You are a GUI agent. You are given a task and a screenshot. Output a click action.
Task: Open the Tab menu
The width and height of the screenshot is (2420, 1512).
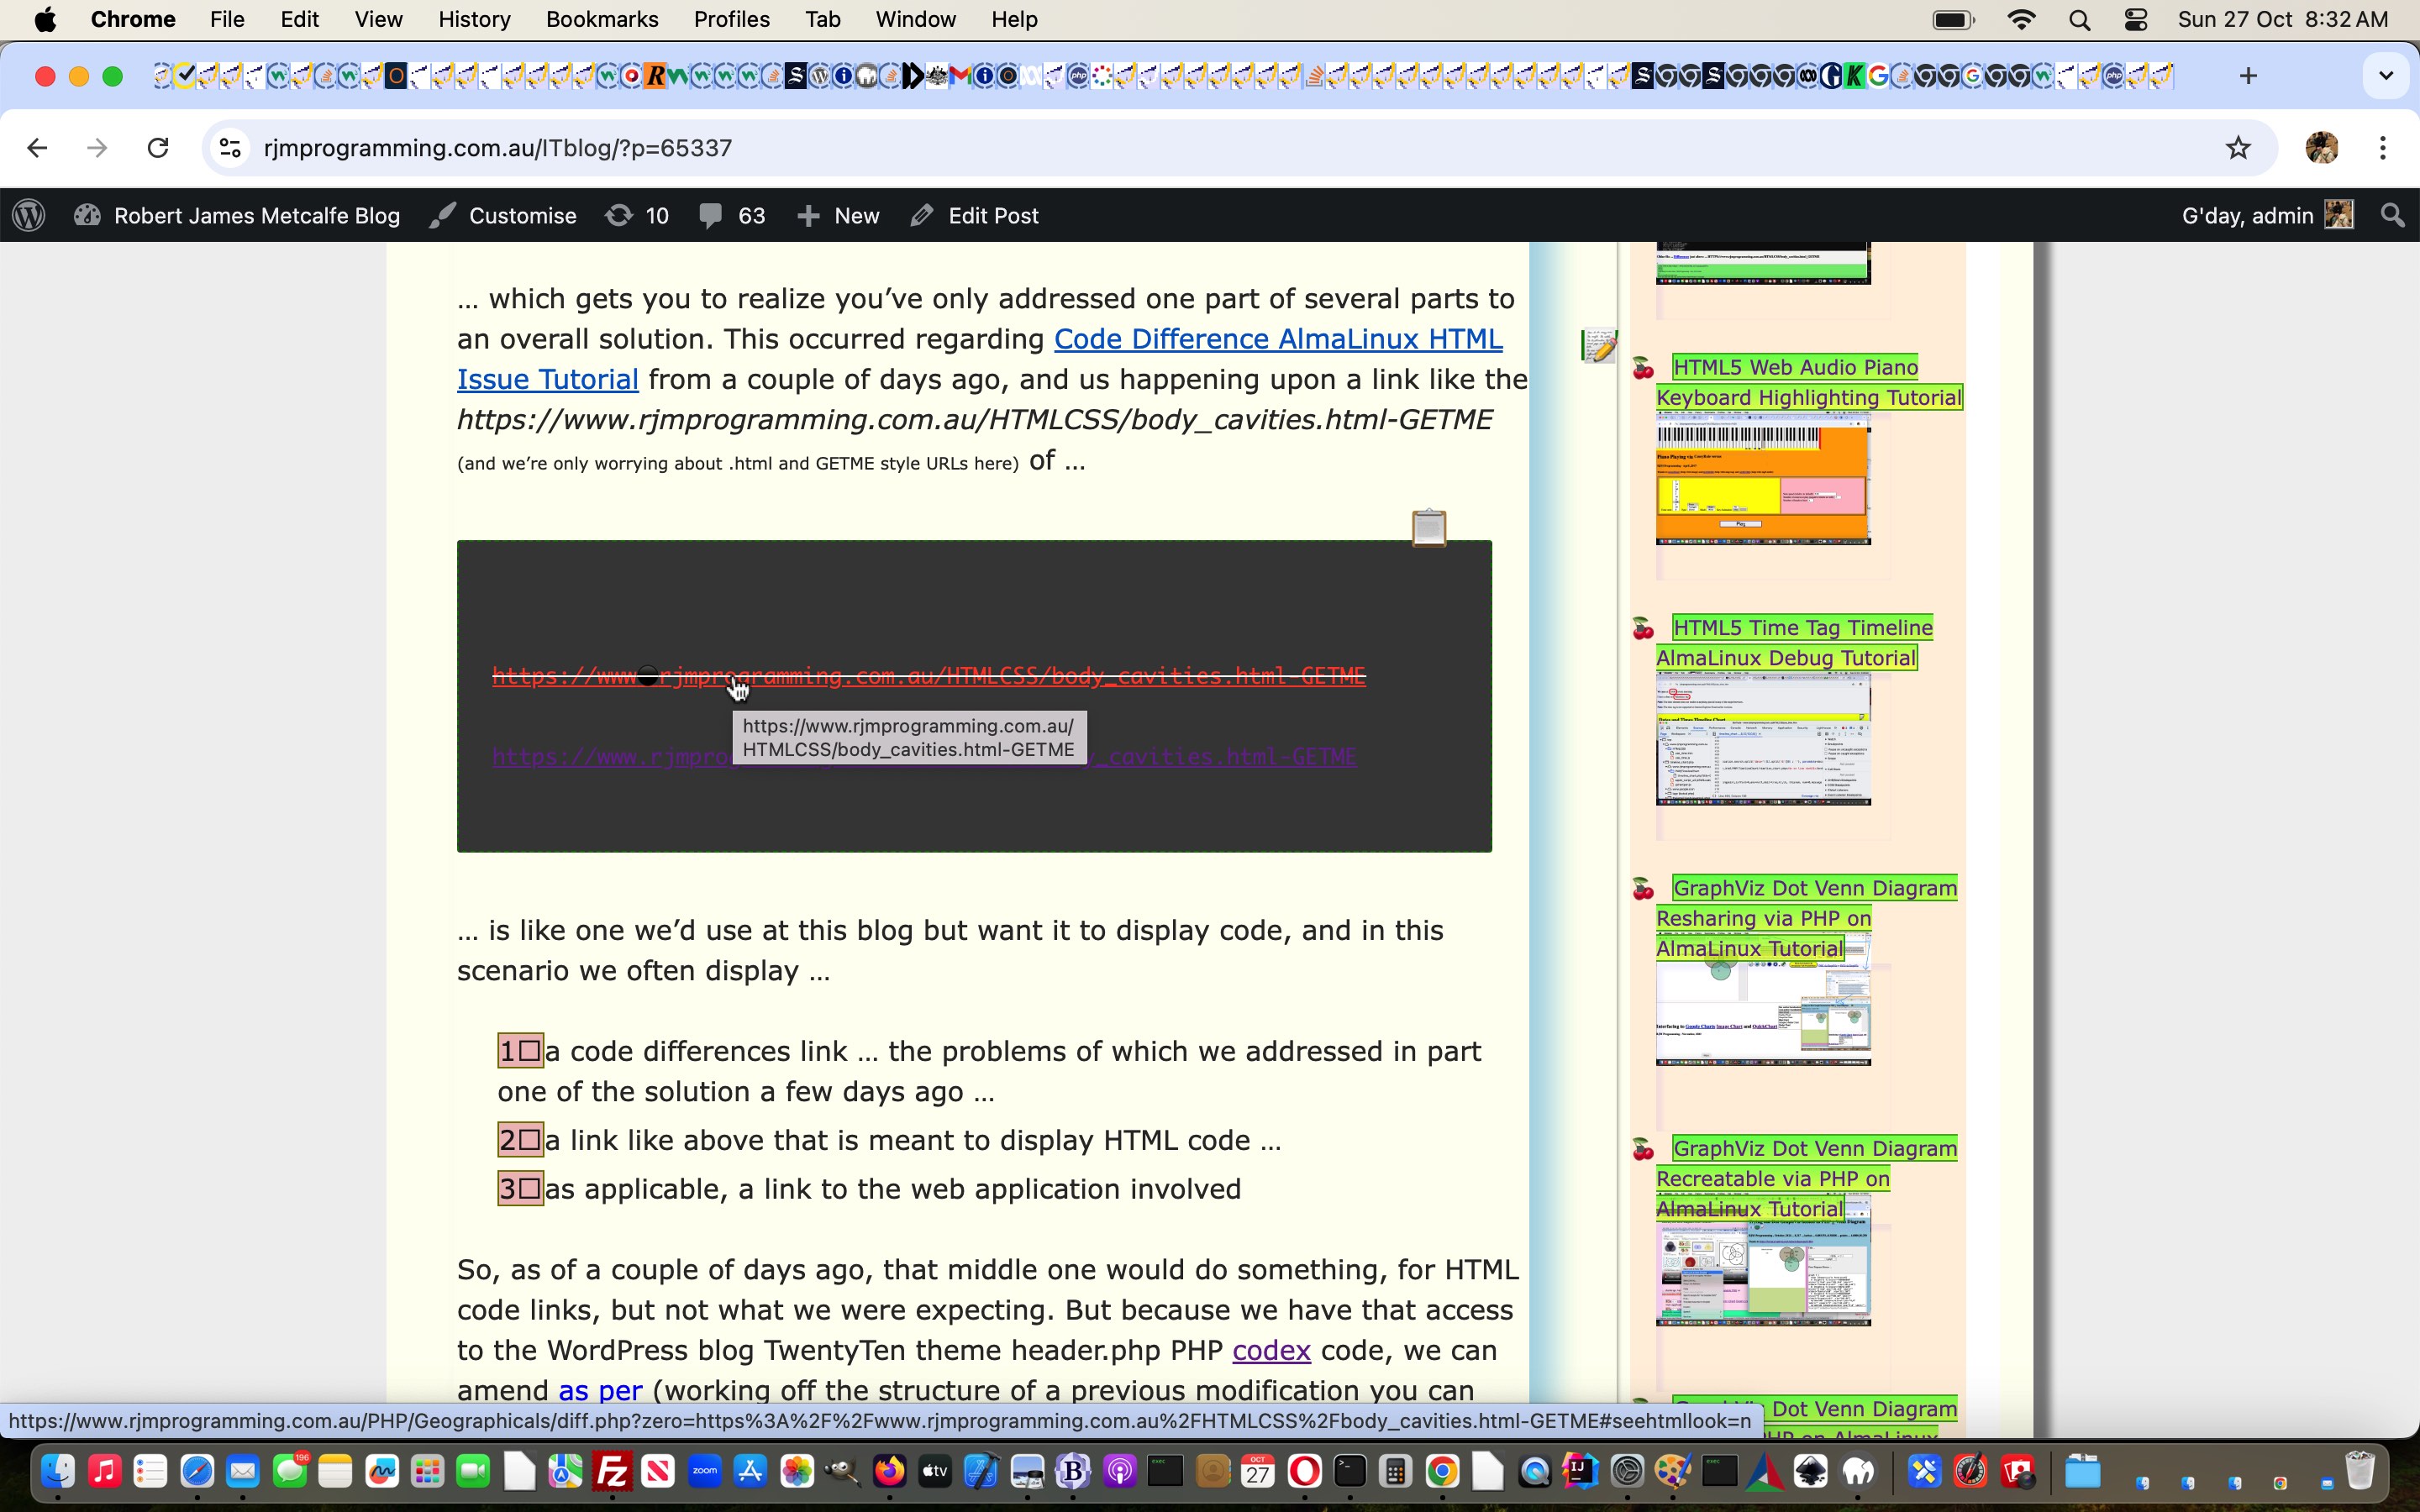click(822, 20)
